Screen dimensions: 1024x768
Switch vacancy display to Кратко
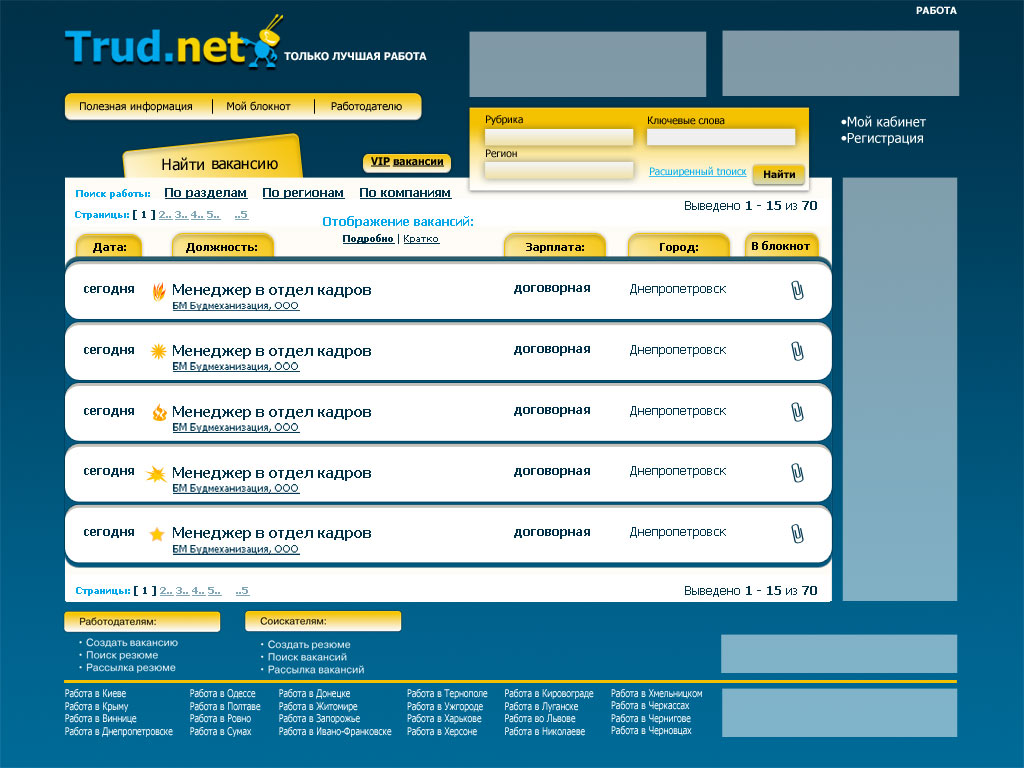point(421,239)
